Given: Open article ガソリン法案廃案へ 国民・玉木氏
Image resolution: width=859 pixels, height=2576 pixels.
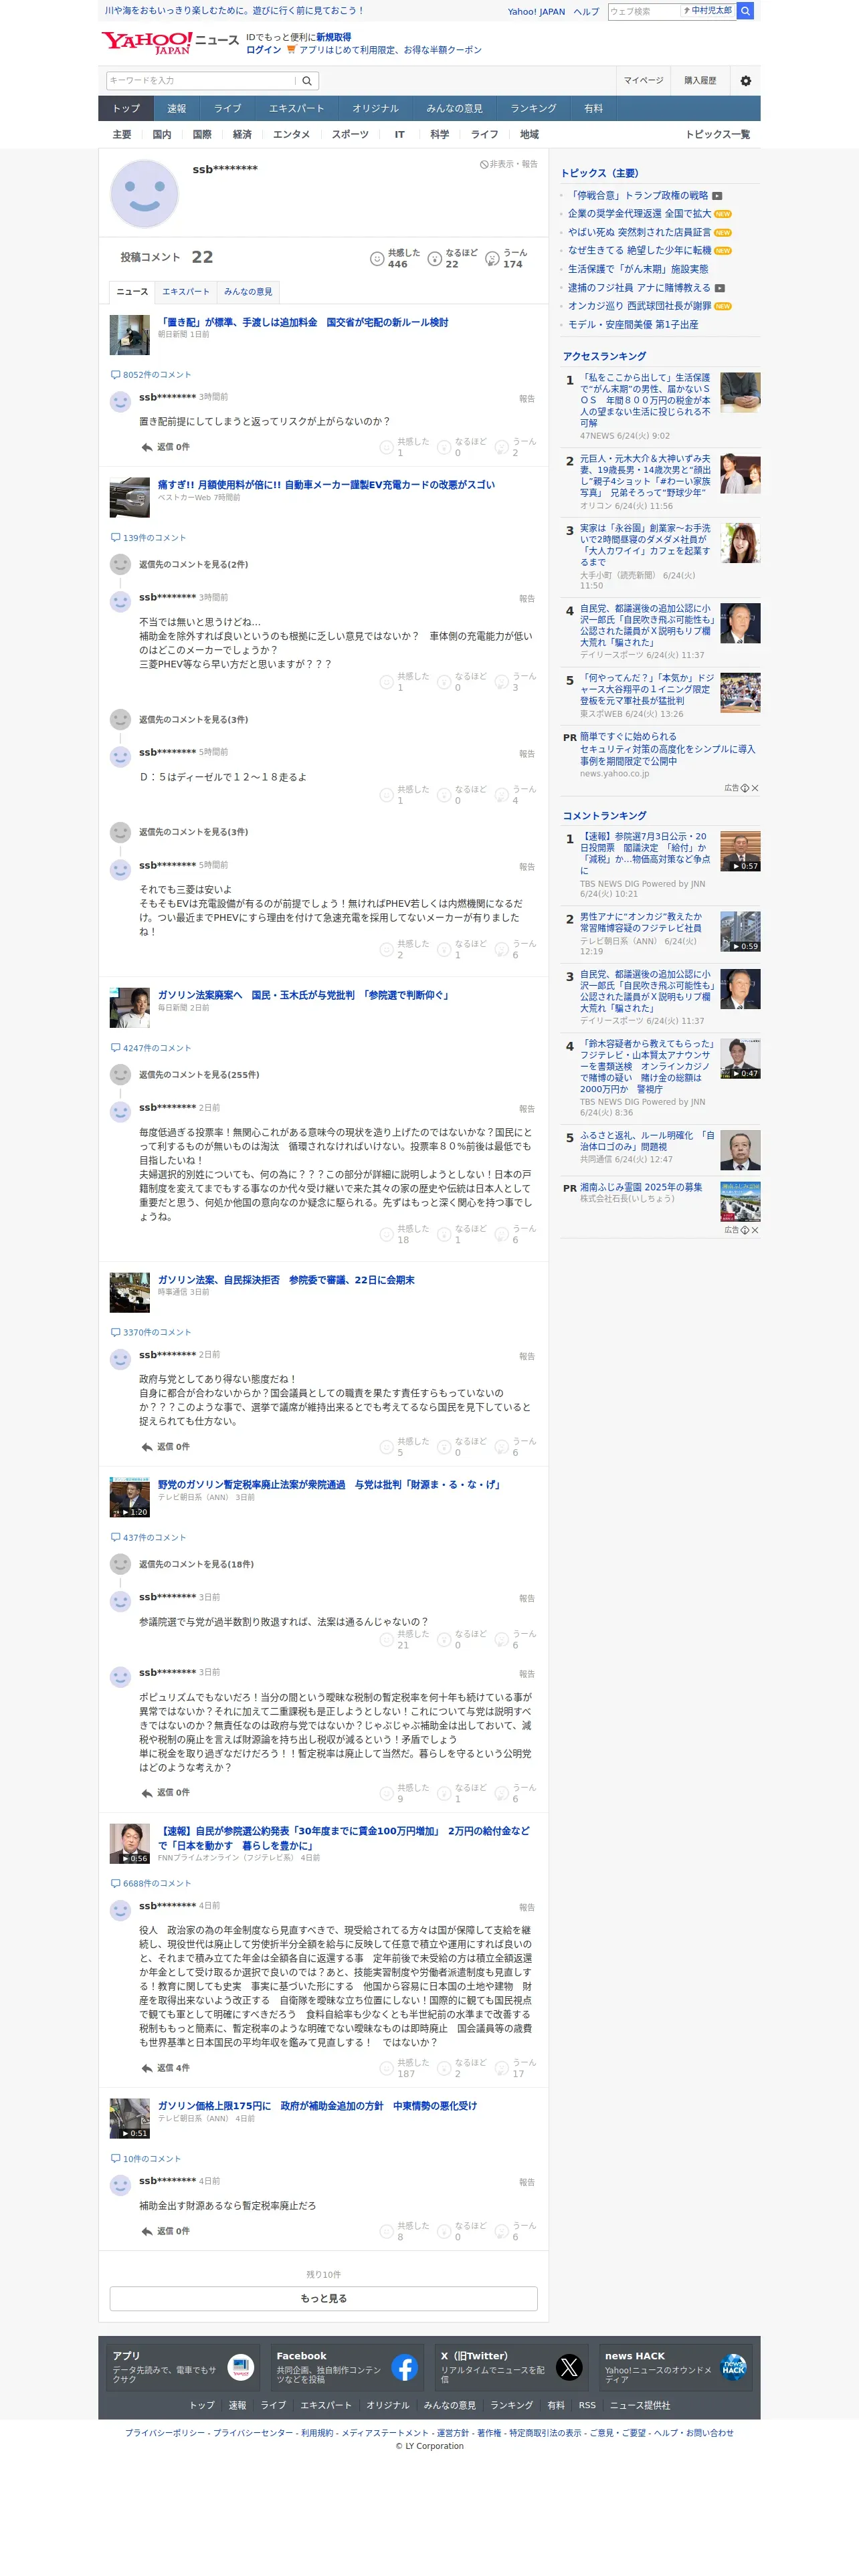Looking at the screenshot, I should pyautogui.click(x=305, y=995).
